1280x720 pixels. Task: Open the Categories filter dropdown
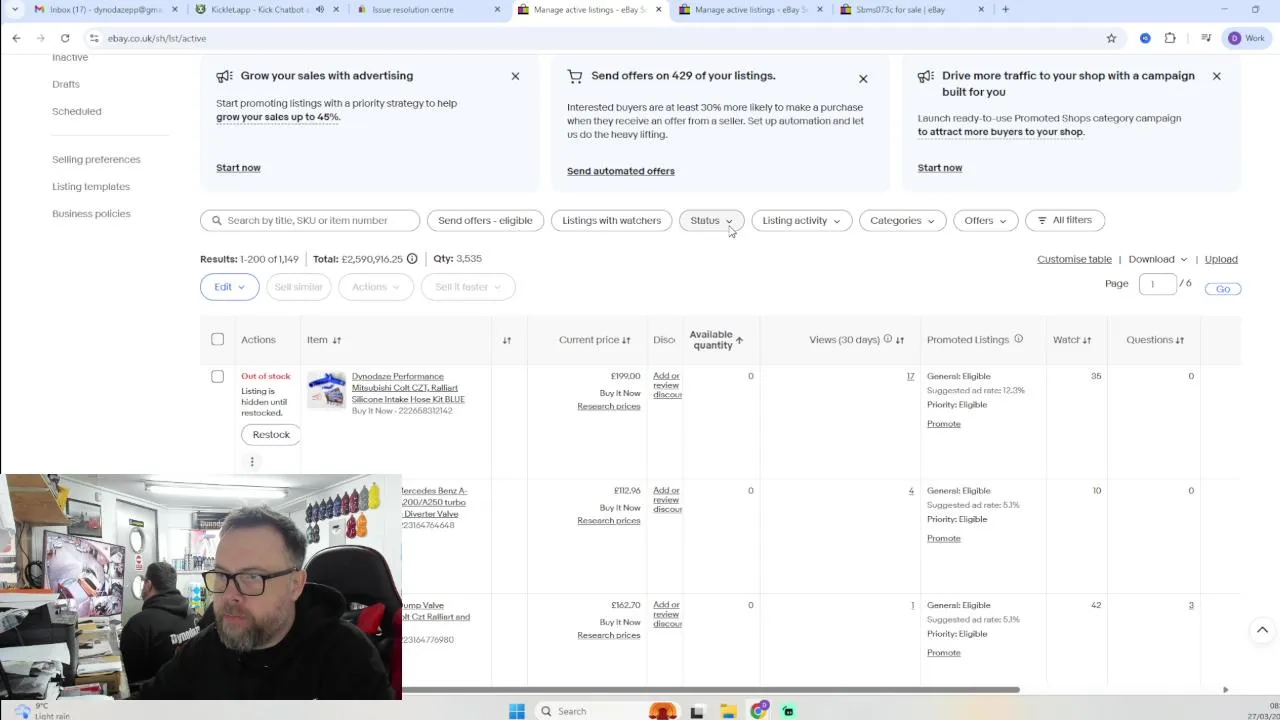(x=902, y=220)
